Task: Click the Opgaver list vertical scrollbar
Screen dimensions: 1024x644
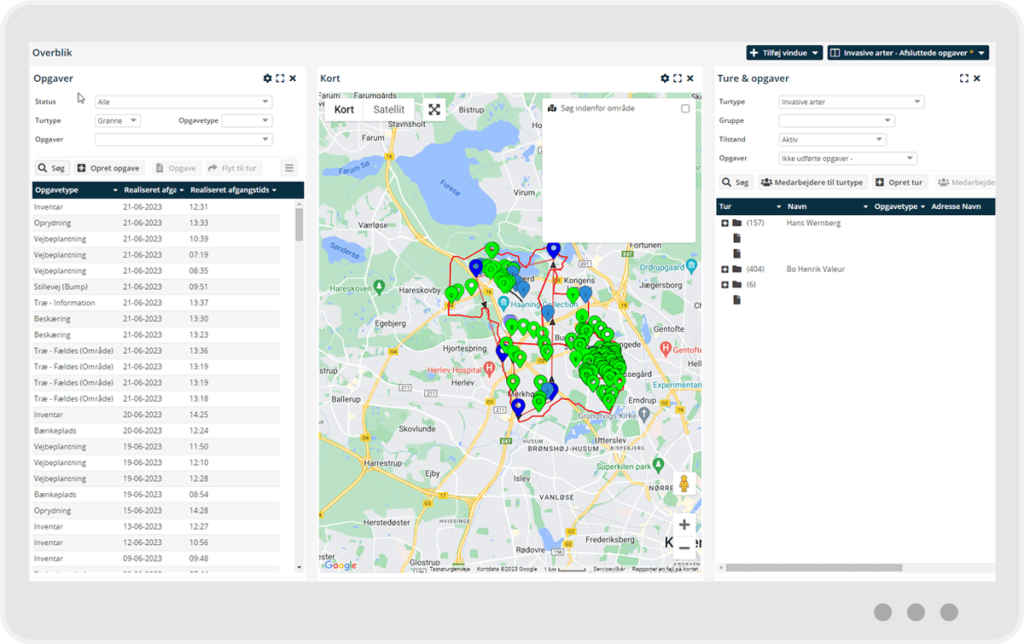Action: click(299, 225)
